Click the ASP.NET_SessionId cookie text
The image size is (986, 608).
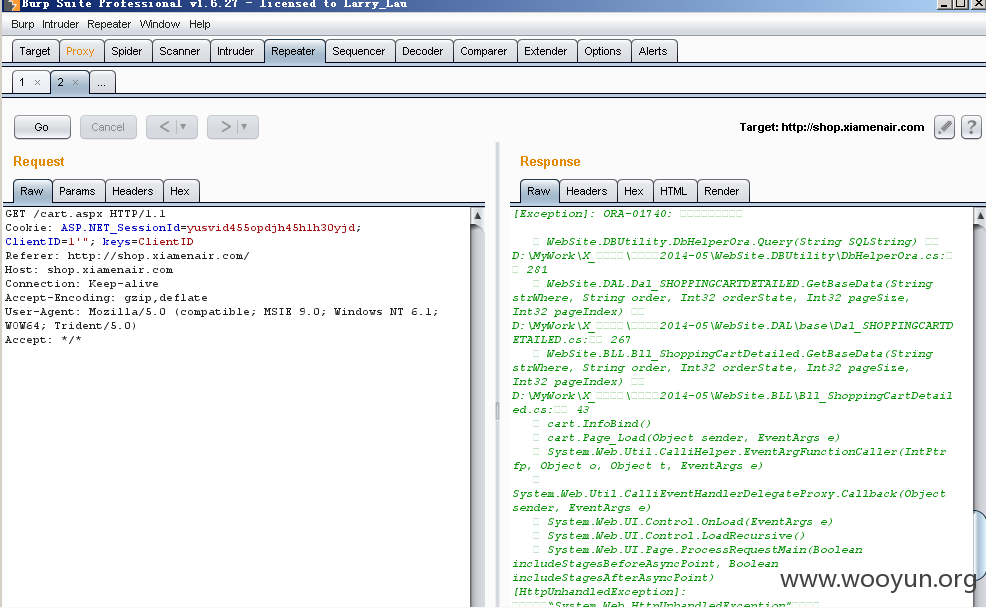coord(120,228)
